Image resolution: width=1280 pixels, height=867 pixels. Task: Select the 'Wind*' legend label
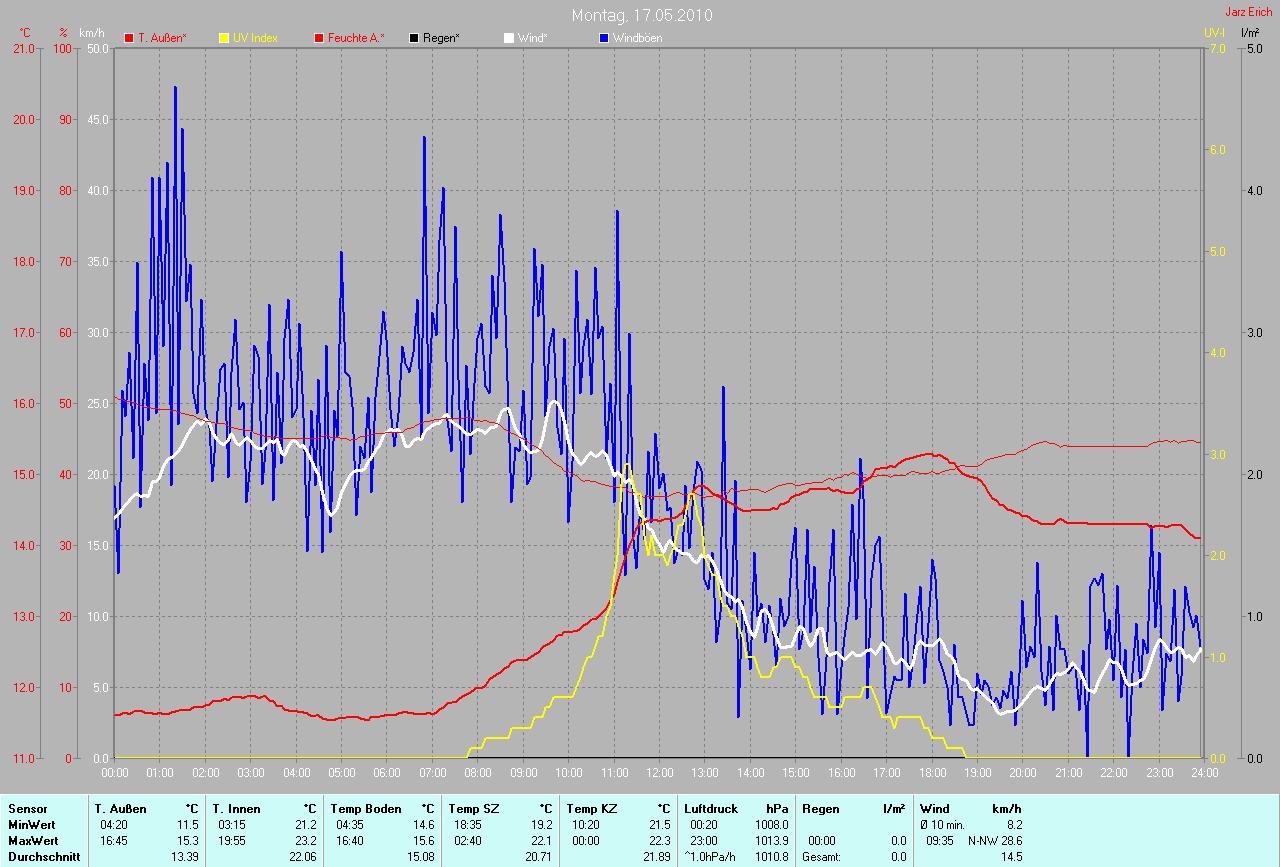point(532,38)
